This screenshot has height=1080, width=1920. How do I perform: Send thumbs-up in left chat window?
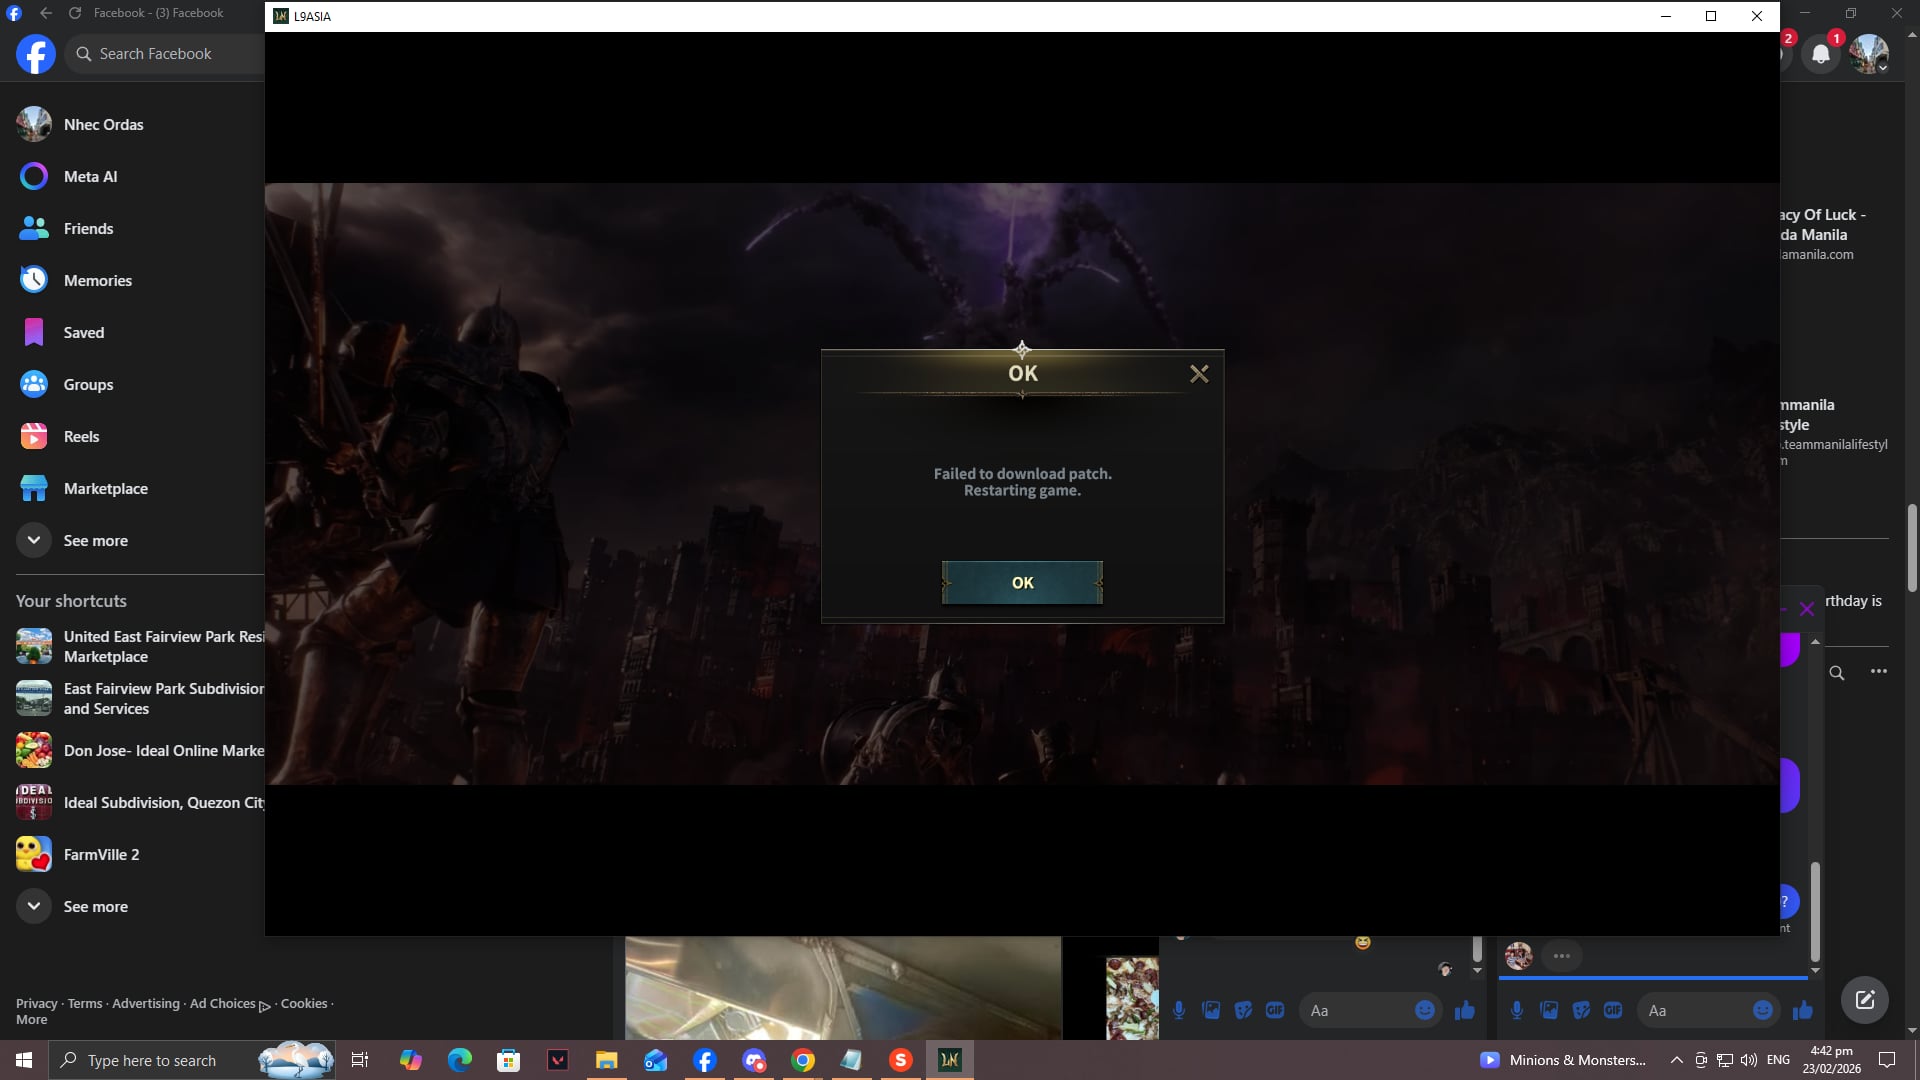coord(1465,1011)
